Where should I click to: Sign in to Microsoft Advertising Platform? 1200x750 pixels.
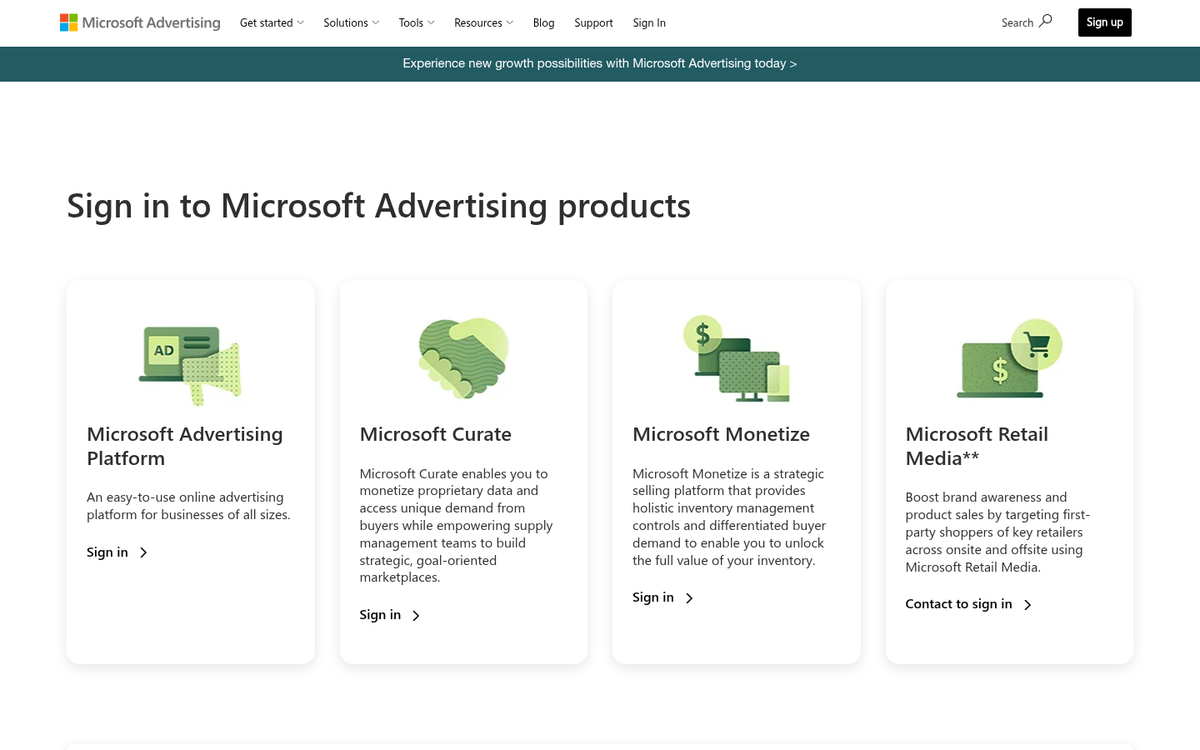[108, 551]
